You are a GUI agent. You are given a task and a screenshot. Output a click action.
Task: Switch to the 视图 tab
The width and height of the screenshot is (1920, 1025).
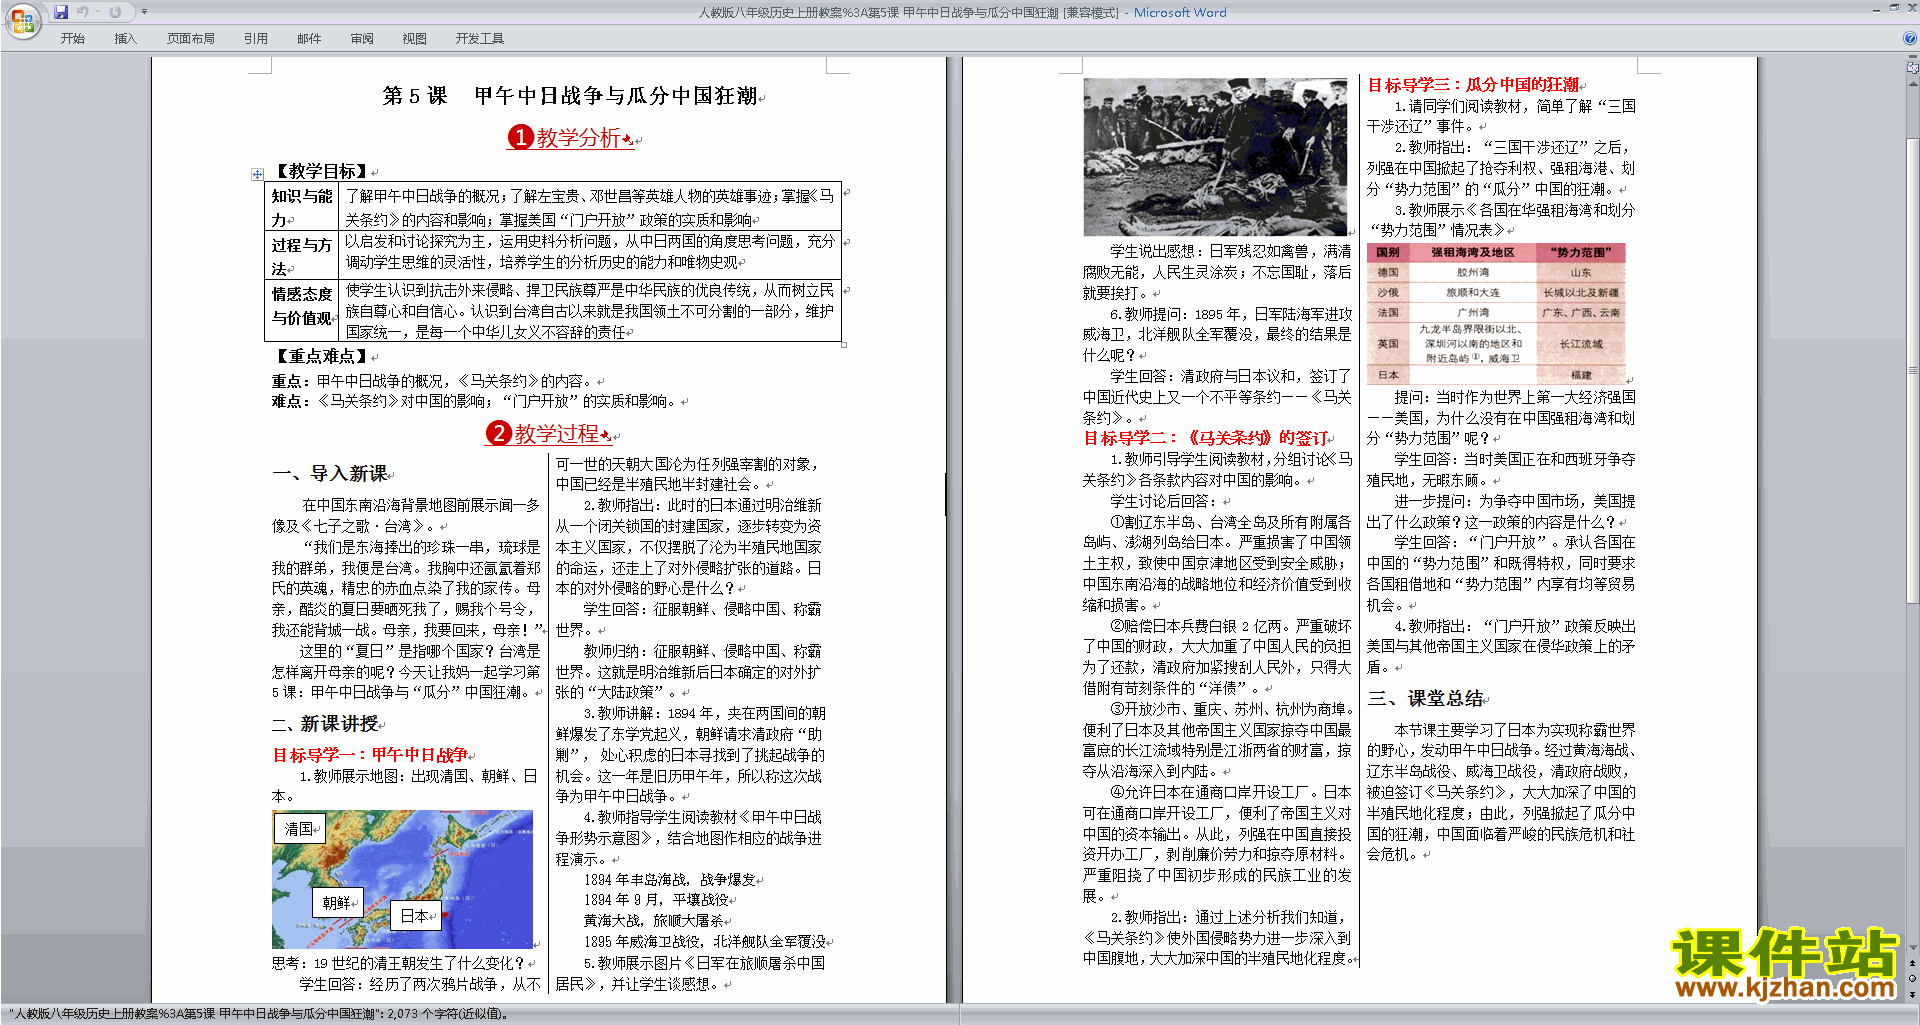(415, 39)
